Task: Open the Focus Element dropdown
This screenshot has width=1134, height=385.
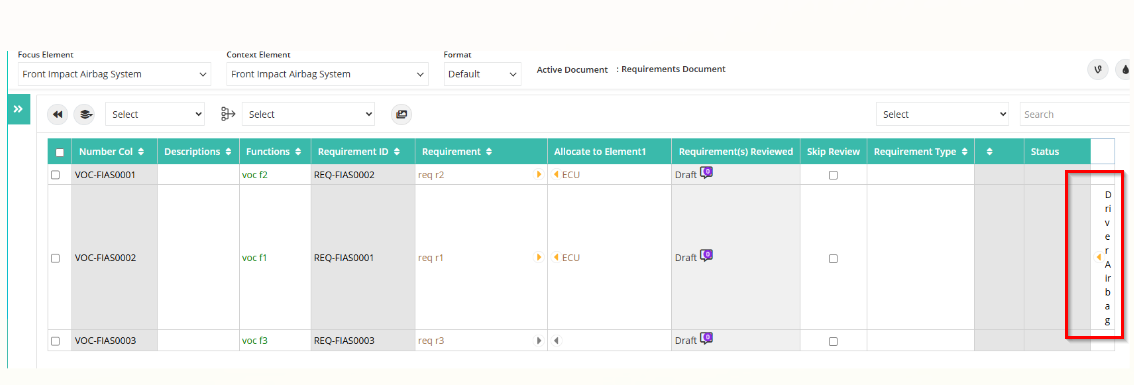Action: [114, 74]
